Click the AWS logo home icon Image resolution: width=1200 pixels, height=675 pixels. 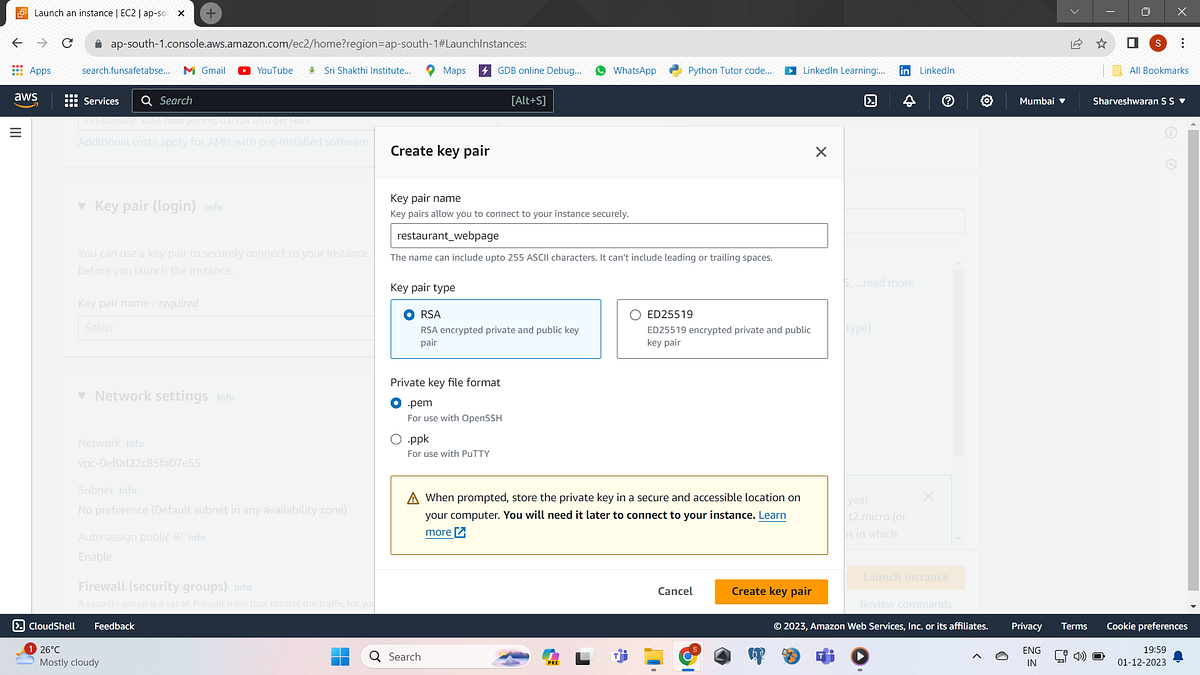[26, 100]
